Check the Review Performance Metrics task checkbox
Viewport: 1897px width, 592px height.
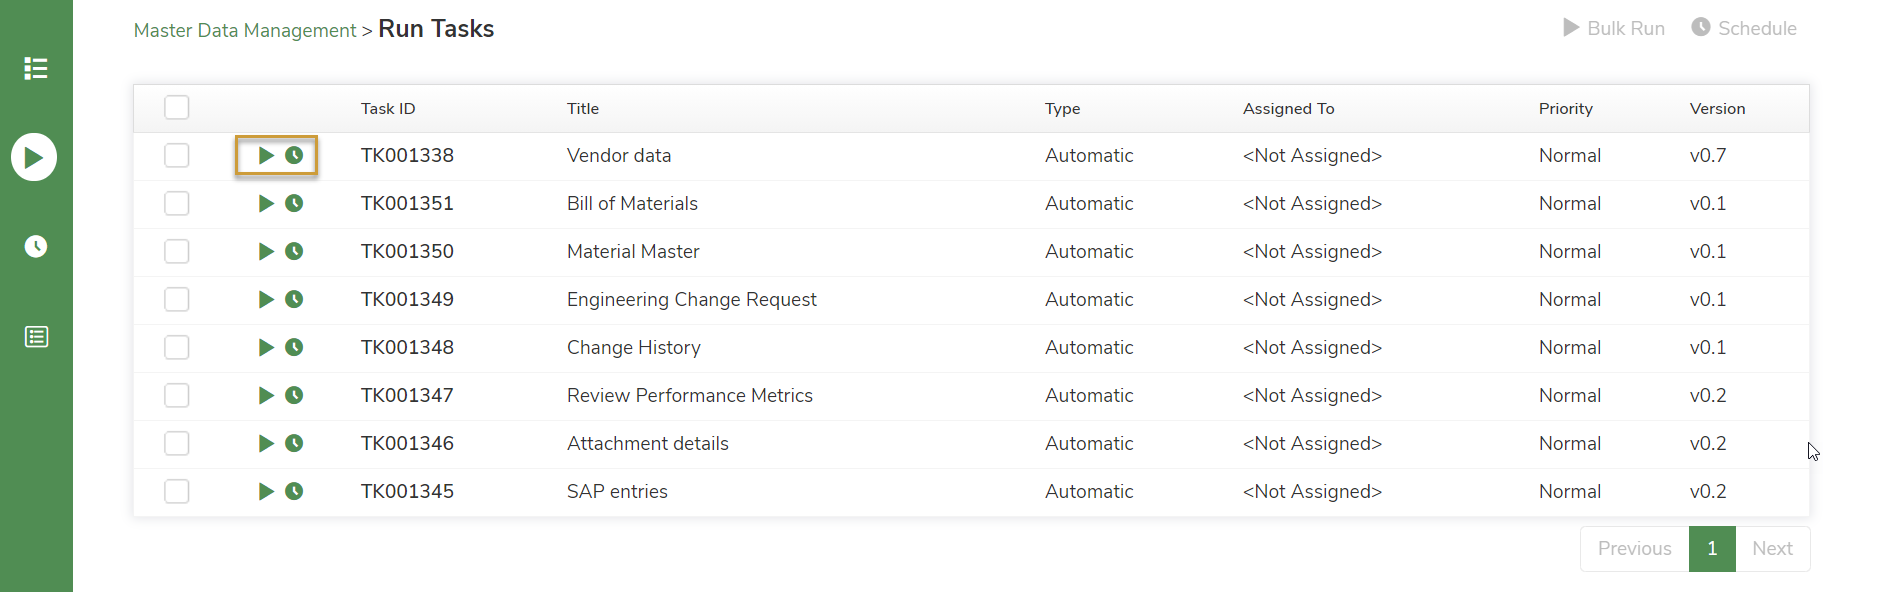point(176,395)
